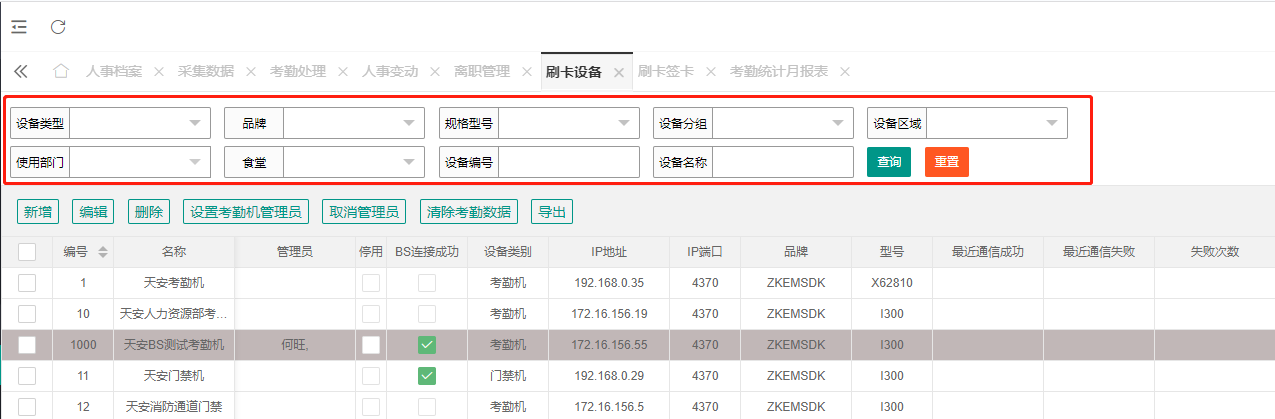Viewport: 1275px width, 419px height.
Task: Click the 设备编号 input field
Action: pyautogui.click(x=568, y=162)
